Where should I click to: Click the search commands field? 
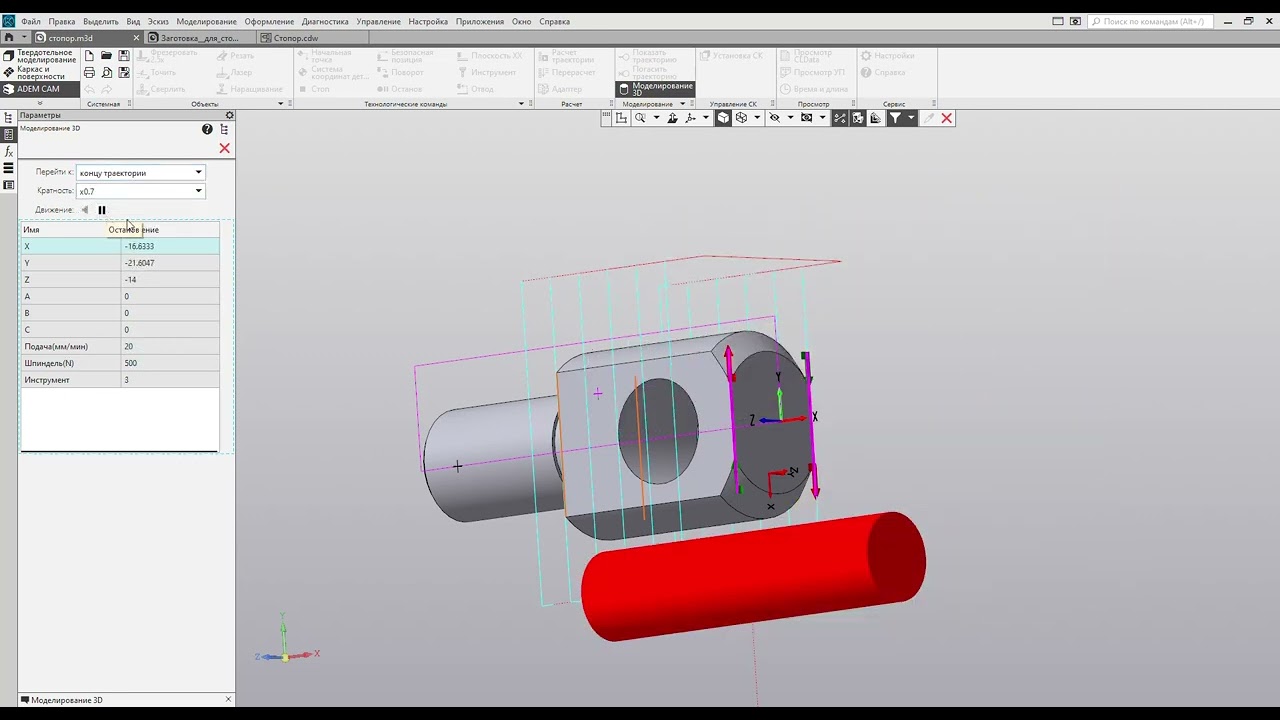pyautogui.click(x=1150, y=21)
